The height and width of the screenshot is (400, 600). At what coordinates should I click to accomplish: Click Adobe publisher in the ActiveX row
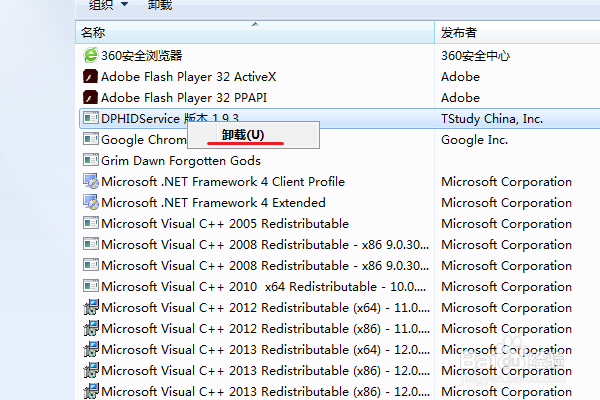[460, 77]
